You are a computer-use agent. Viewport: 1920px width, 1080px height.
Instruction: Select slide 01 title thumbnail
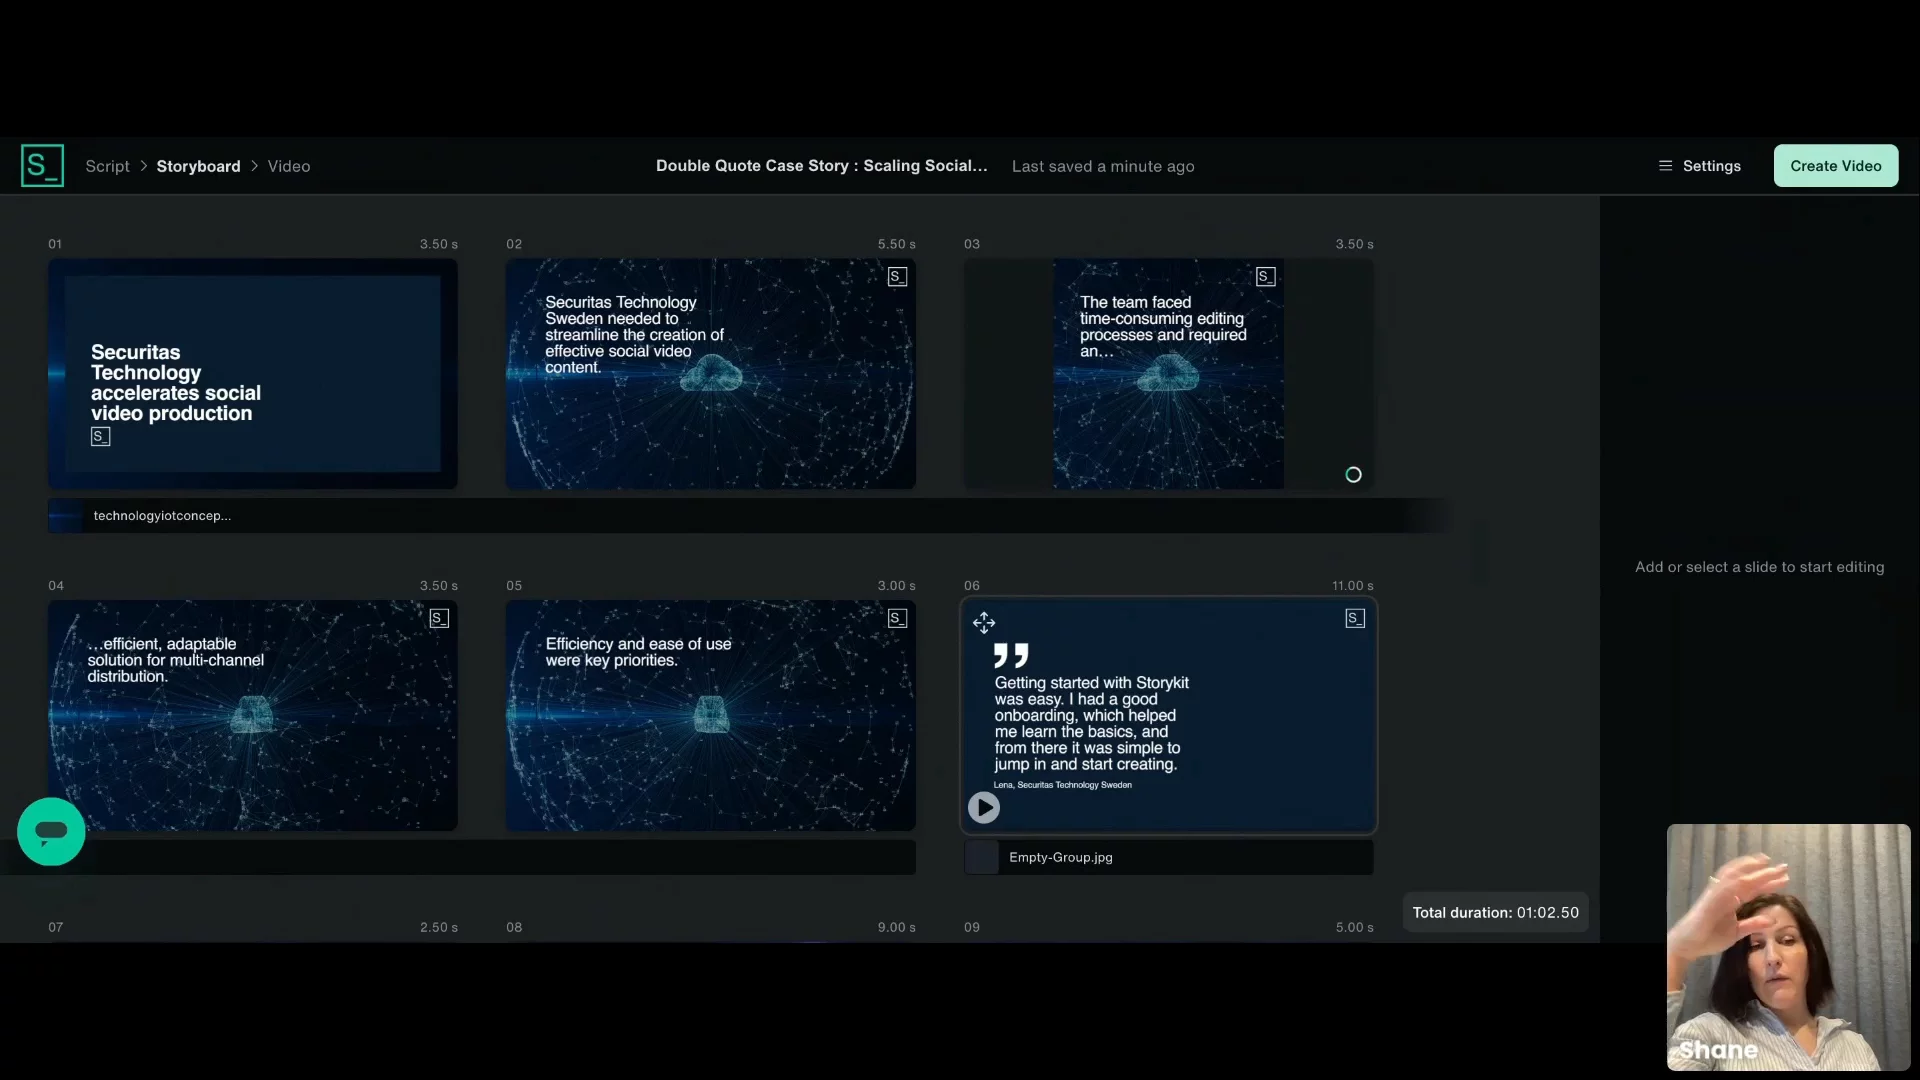(252, 374)
